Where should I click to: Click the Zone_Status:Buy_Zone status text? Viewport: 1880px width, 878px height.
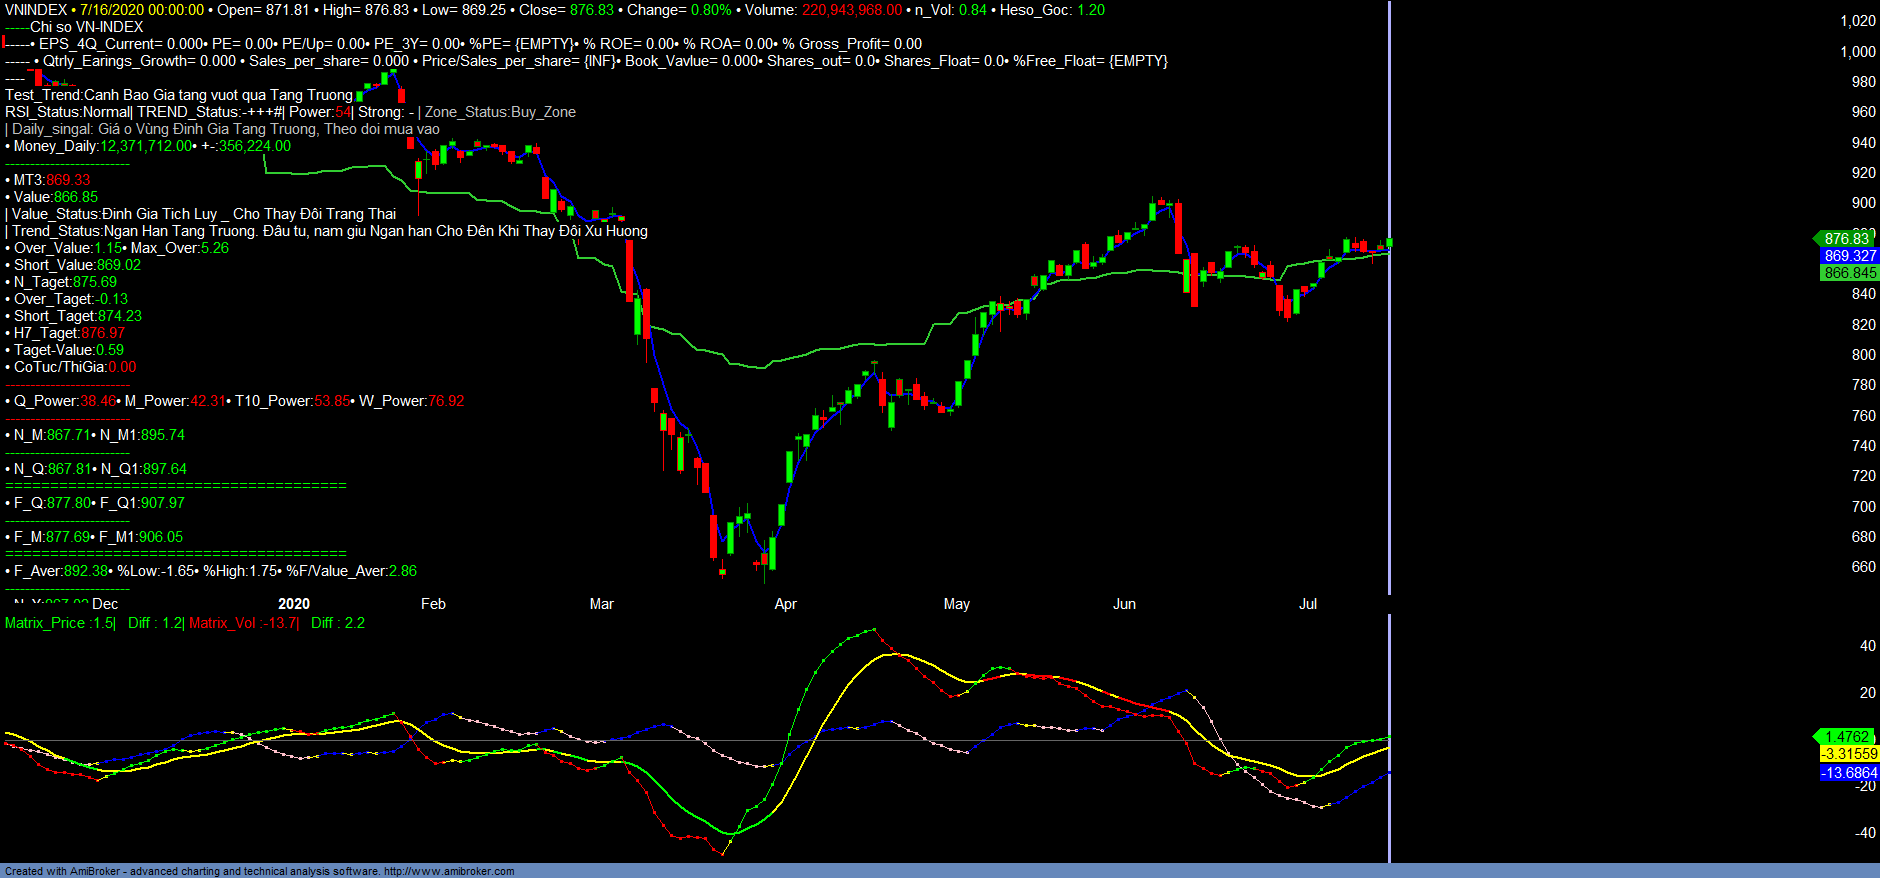[x=500, y=112]
